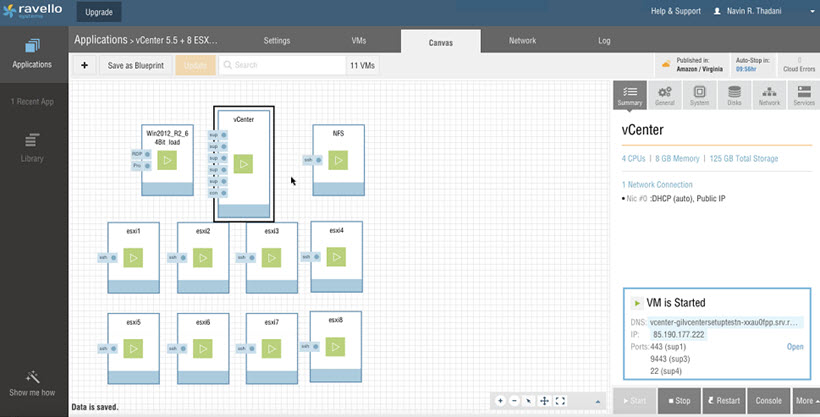Open the Library sidebar section
This screenshot has height=417, width=820.
32,148
